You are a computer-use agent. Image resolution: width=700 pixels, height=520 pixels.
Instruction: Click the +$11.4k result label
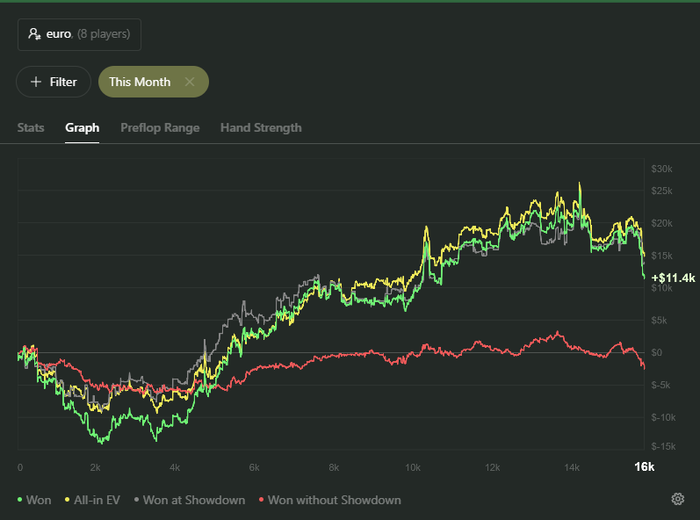point(673,278)
